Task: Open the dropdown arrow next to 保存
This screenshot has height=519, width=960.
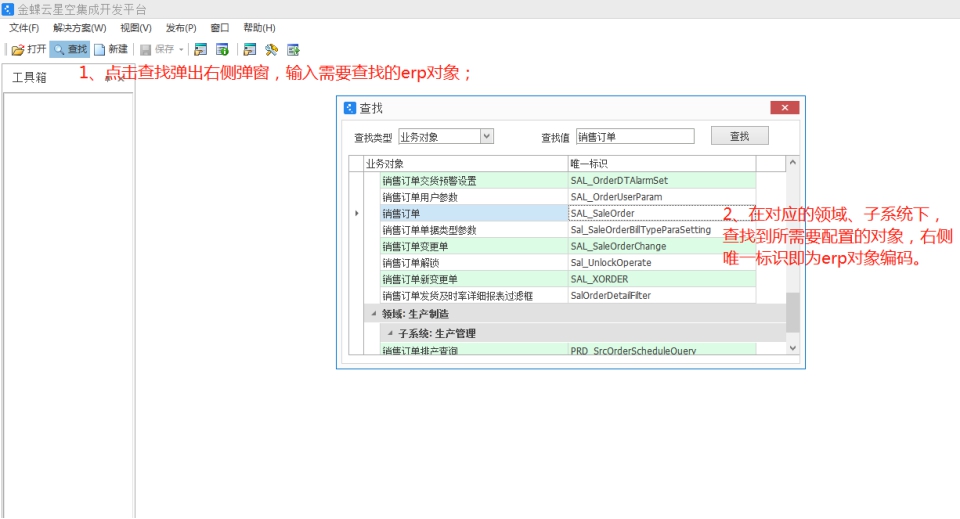Action: [x=181, y=50]
